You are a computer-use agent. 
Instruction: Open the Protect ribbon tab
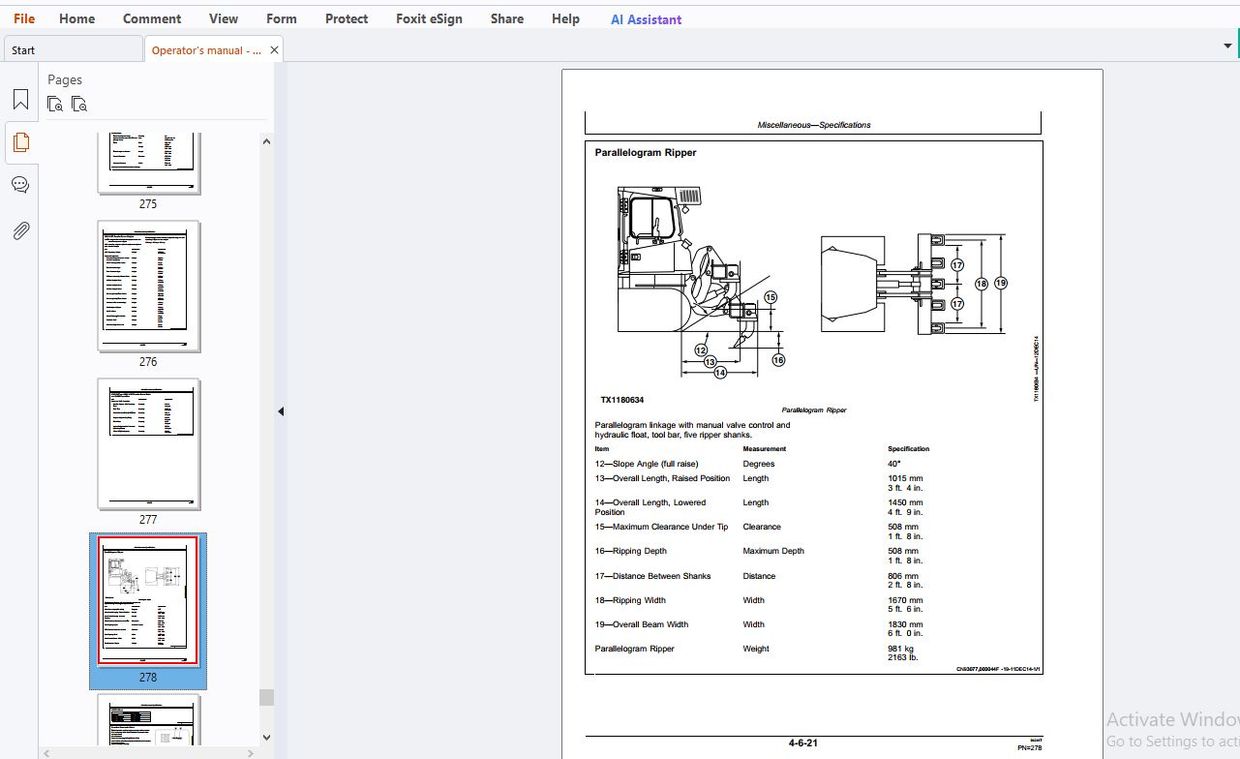pos(346,17)
